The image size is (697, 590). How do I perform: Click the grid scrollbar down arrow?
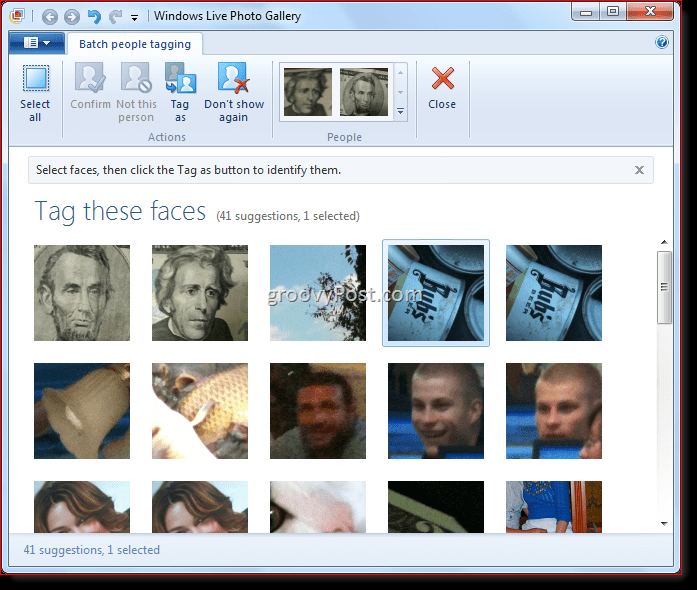(x=664, y=523)
